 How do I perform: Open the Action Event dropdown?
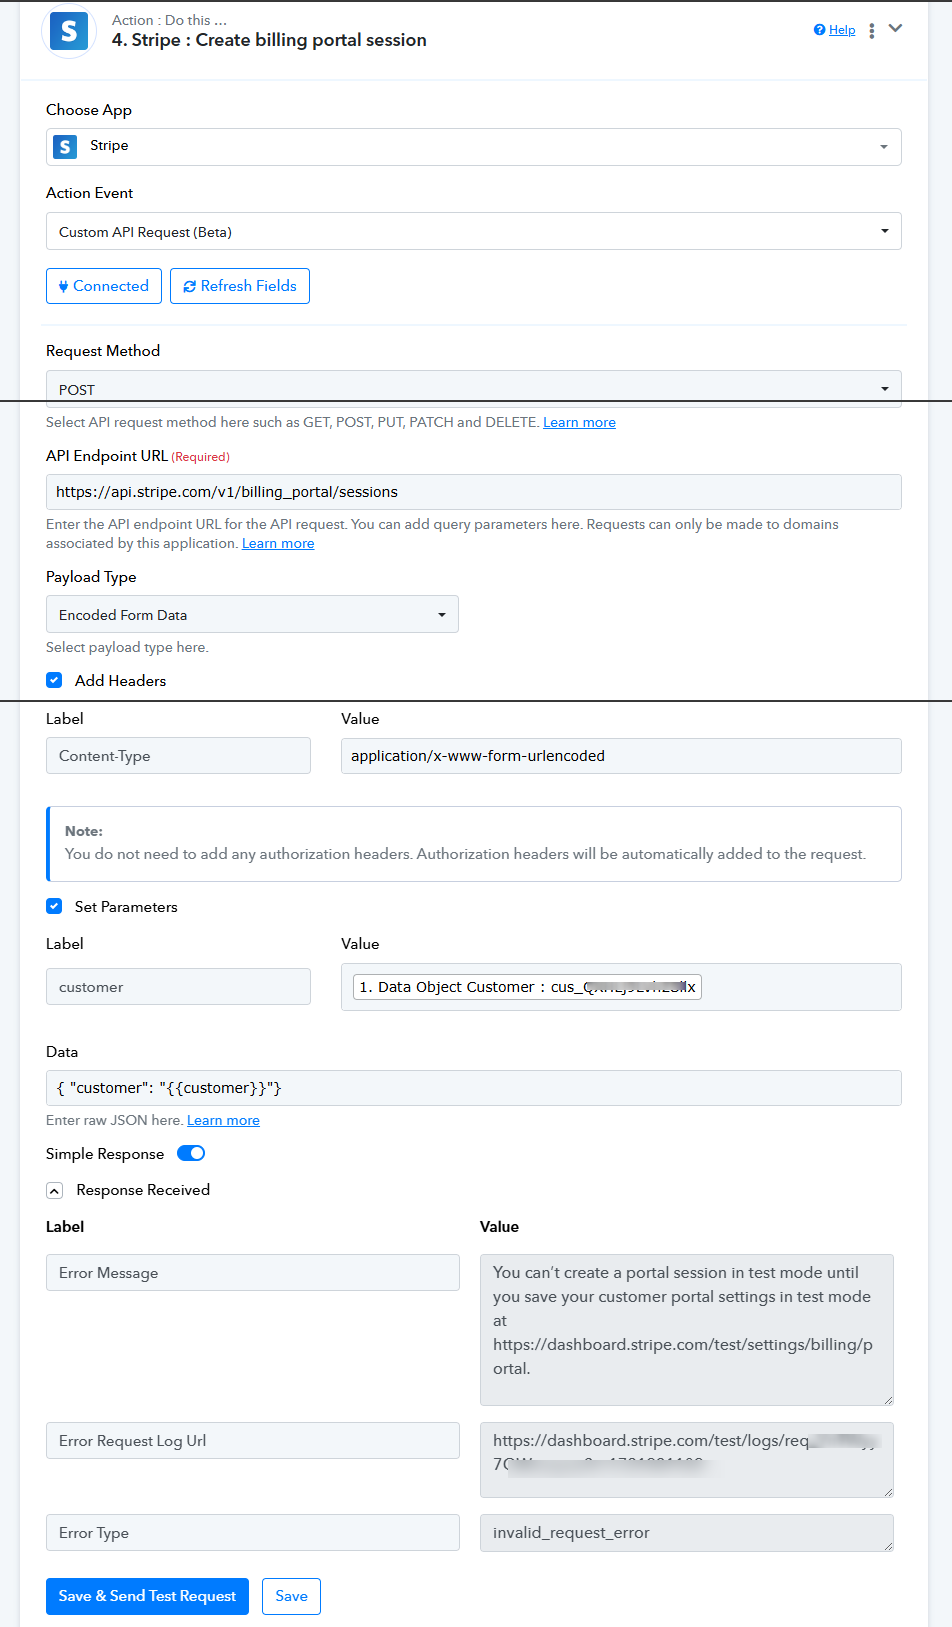[x=474, y=231]
